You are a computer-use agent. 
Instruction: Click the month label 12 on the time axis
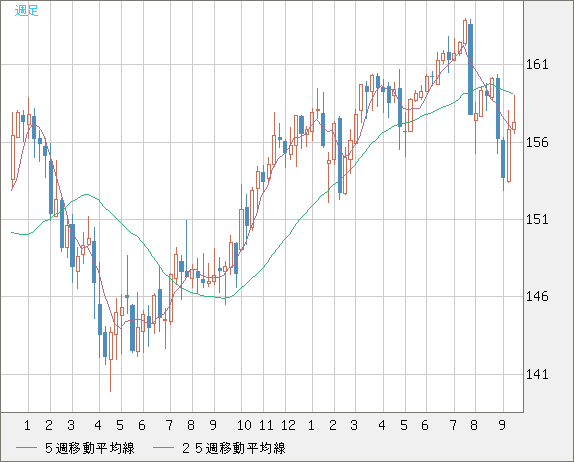pyautogui.click(x=288, y=425)
